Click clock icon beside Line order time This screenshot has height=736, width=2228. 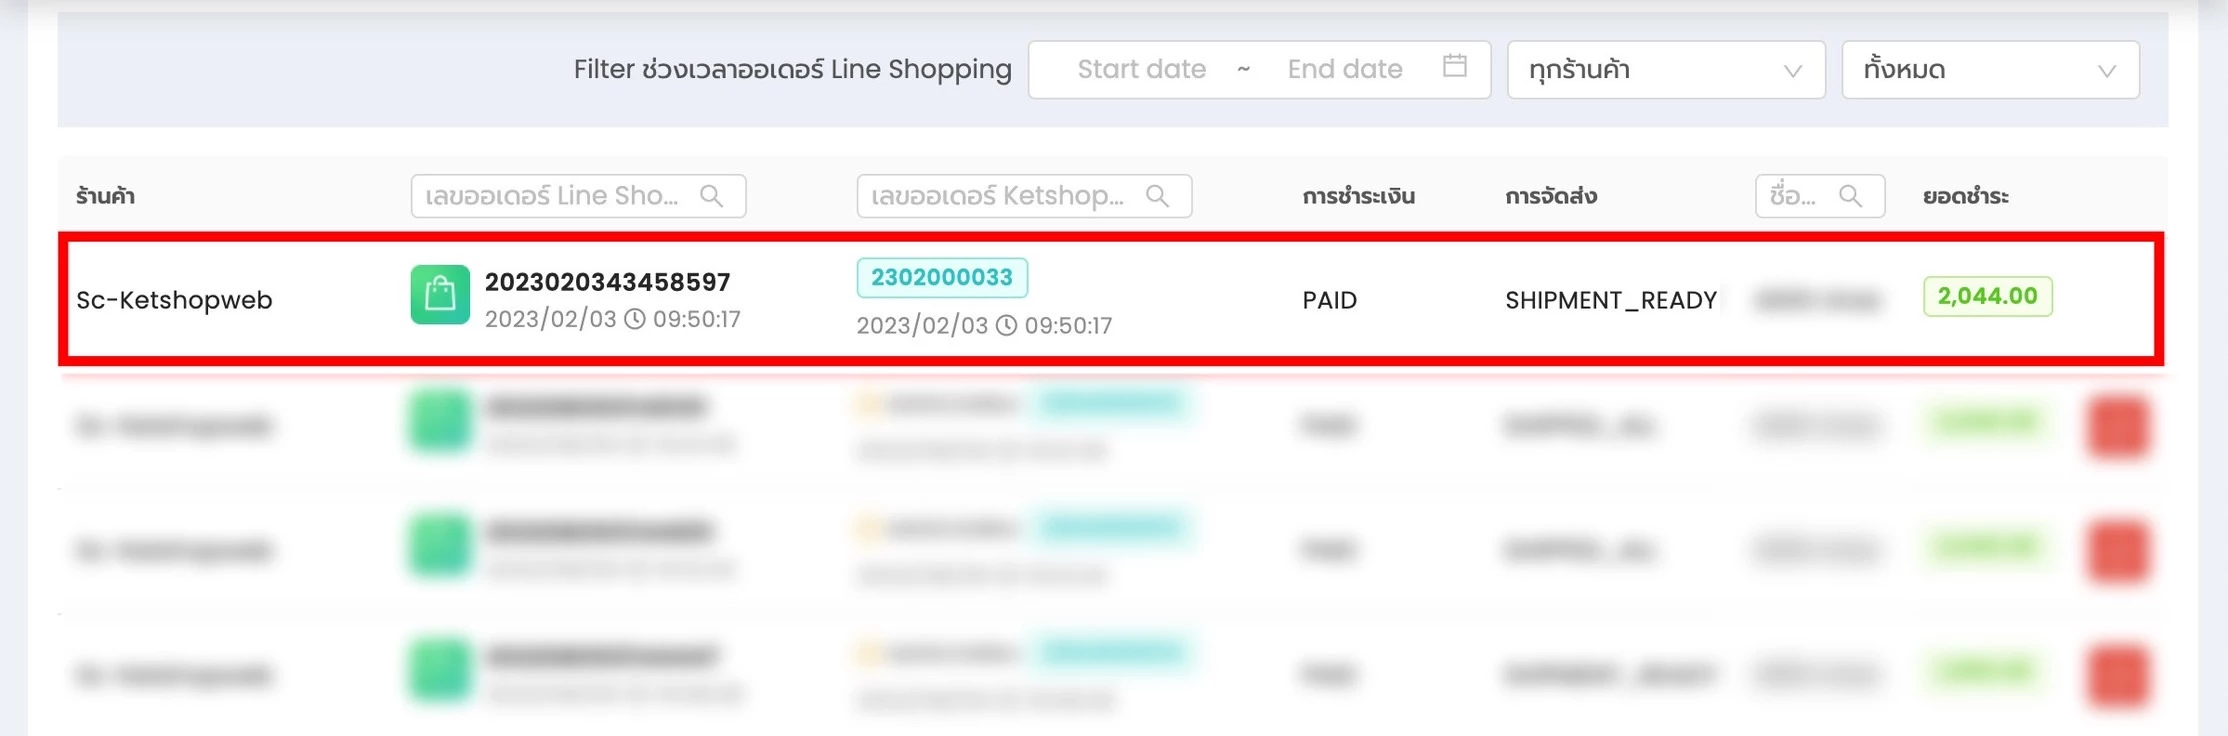pos(635,319)
